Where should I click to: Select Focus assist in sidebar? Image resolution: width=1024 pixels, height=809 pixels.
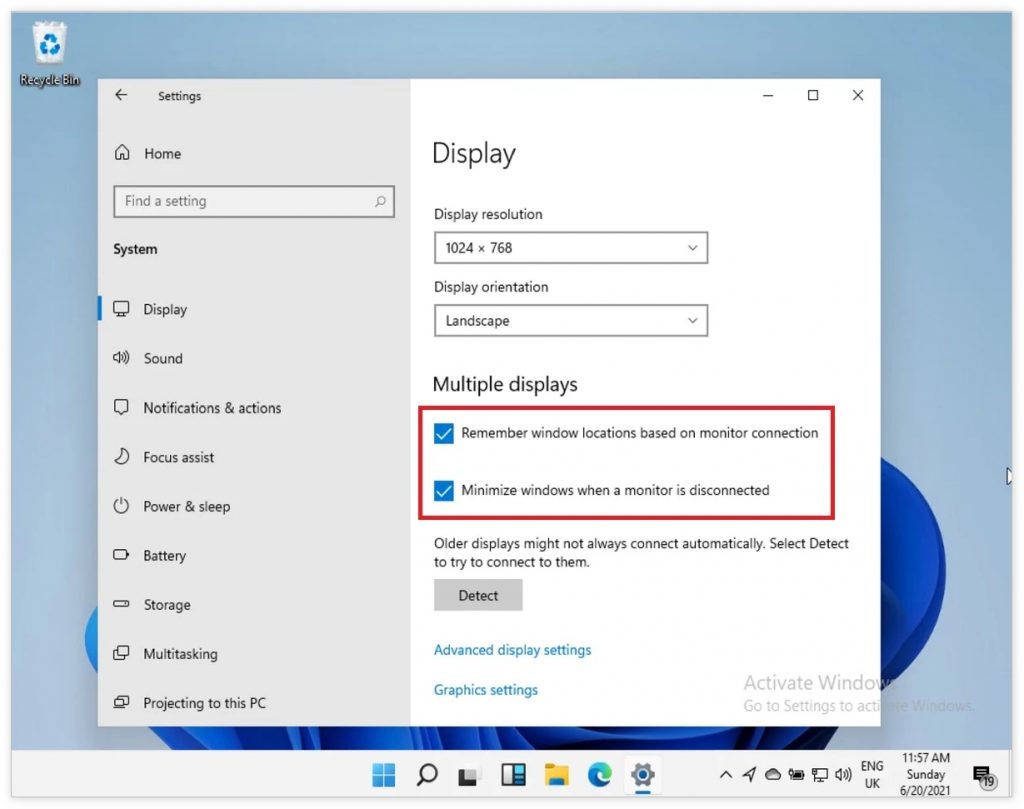point(178,457)
